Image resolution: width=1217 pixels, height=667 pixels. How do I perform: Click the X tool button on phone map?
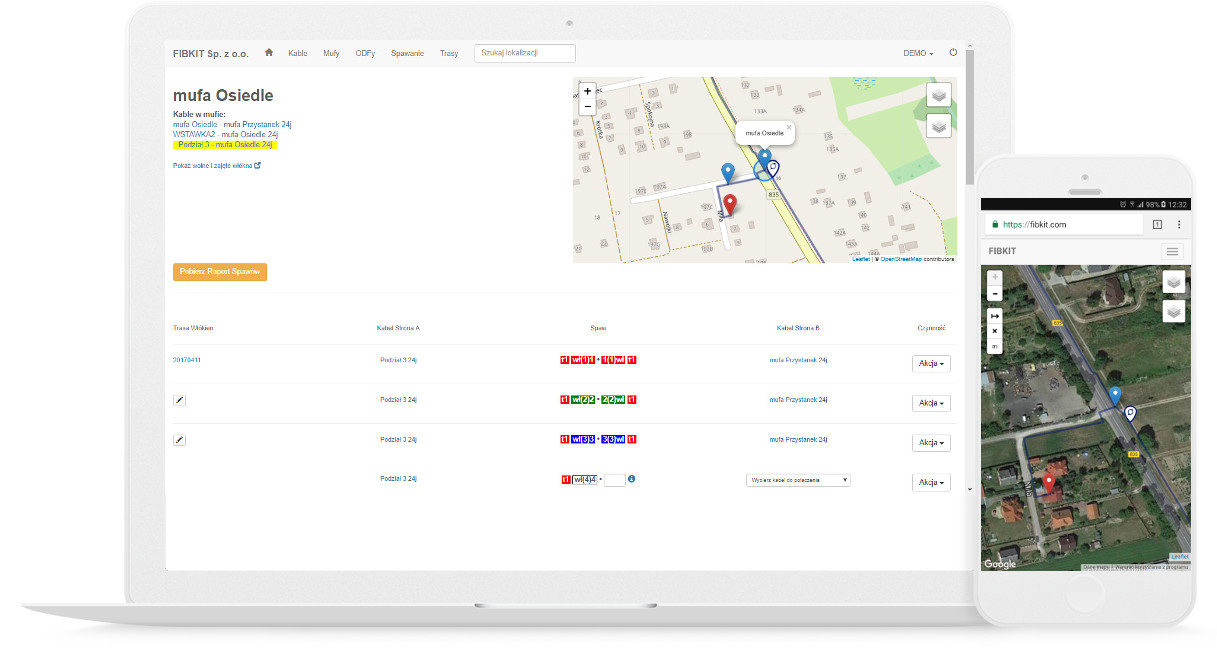pyautogui.click(x=994, y=330)
